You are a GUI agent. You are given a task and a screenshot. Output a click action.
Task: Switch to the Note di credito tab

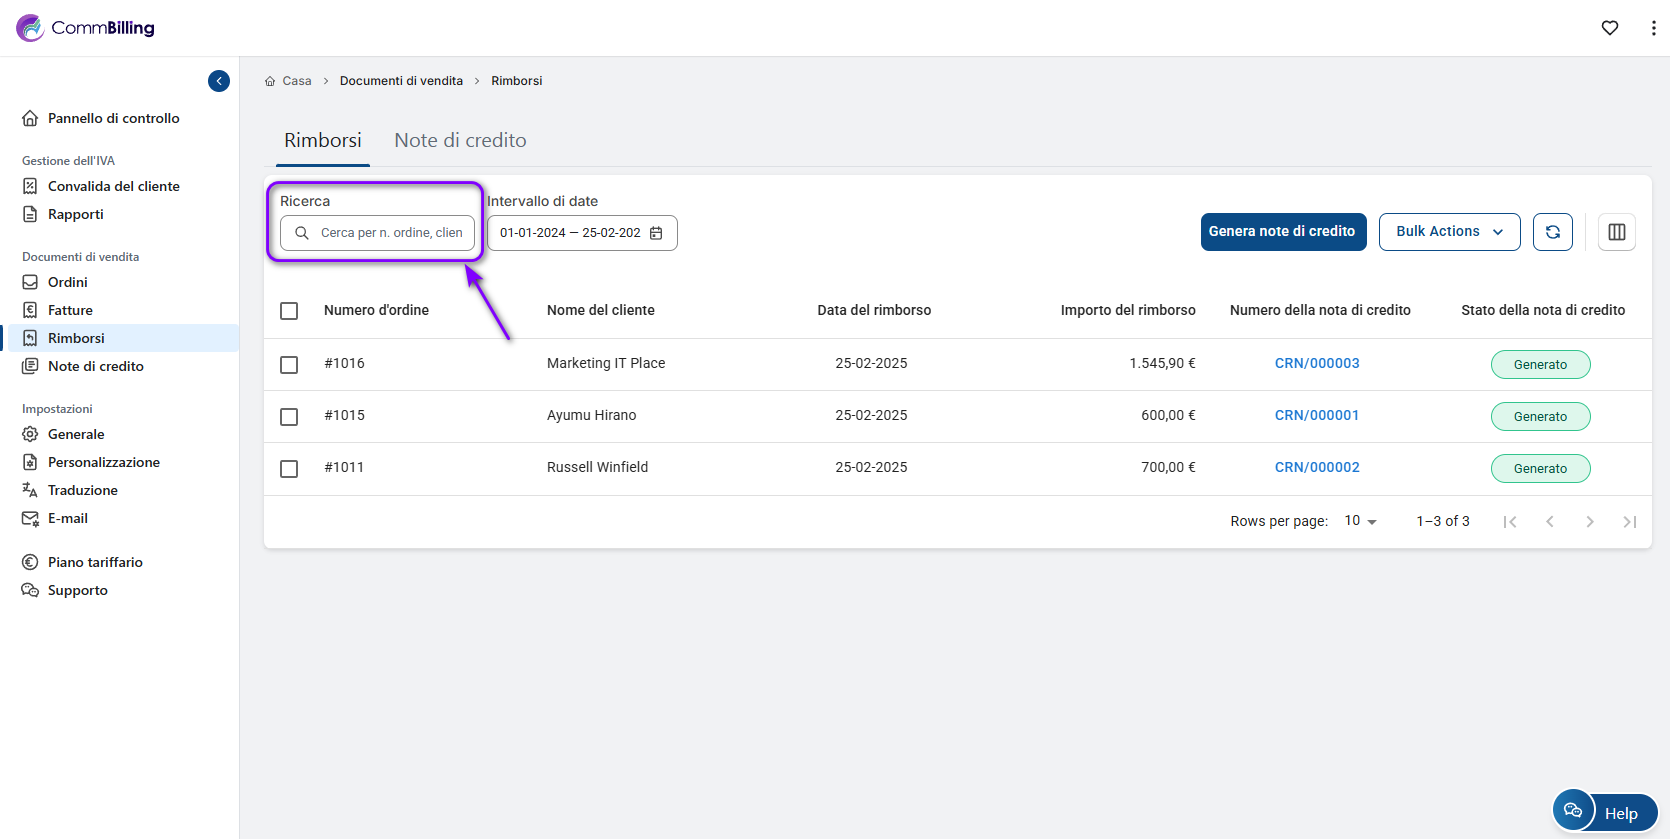click(x=460, y=141)
